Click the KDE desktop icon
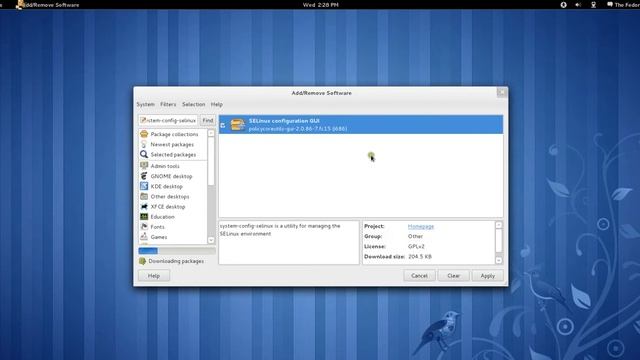The width and height of the screenshot is (640, 360). 144,186
